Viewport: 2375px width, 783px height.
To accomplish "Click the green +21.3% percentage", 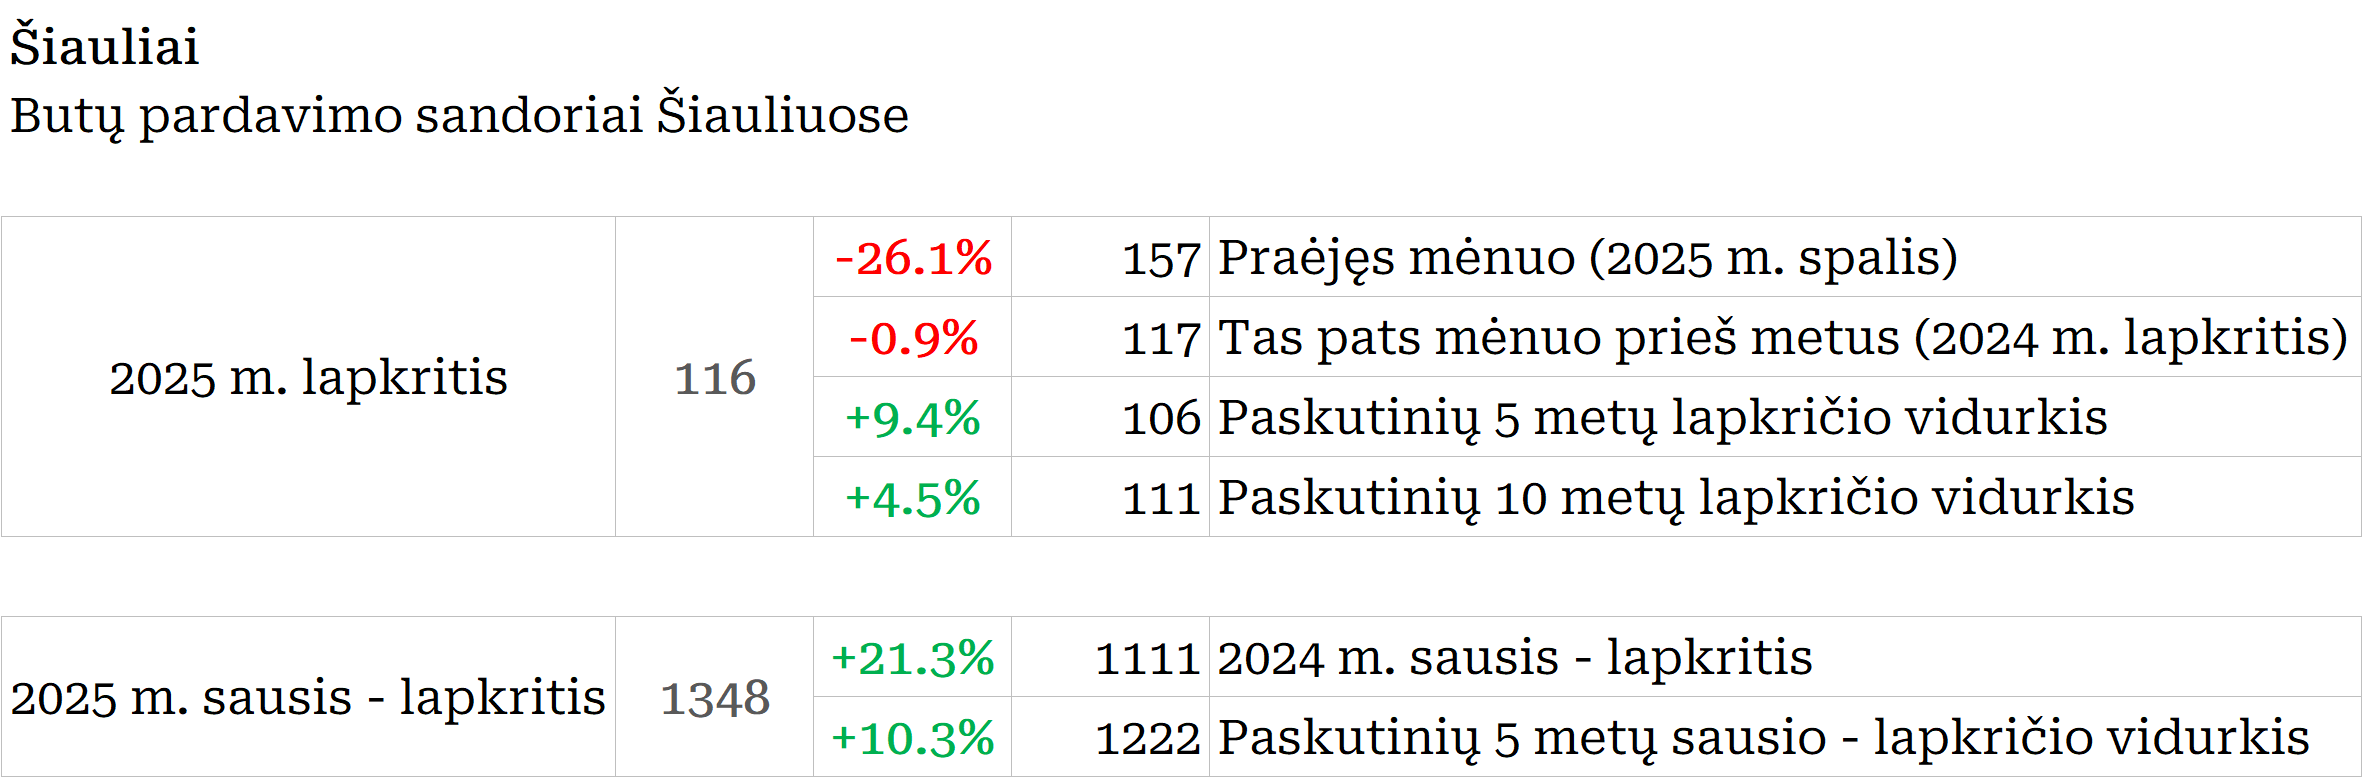I will [913, 658].
